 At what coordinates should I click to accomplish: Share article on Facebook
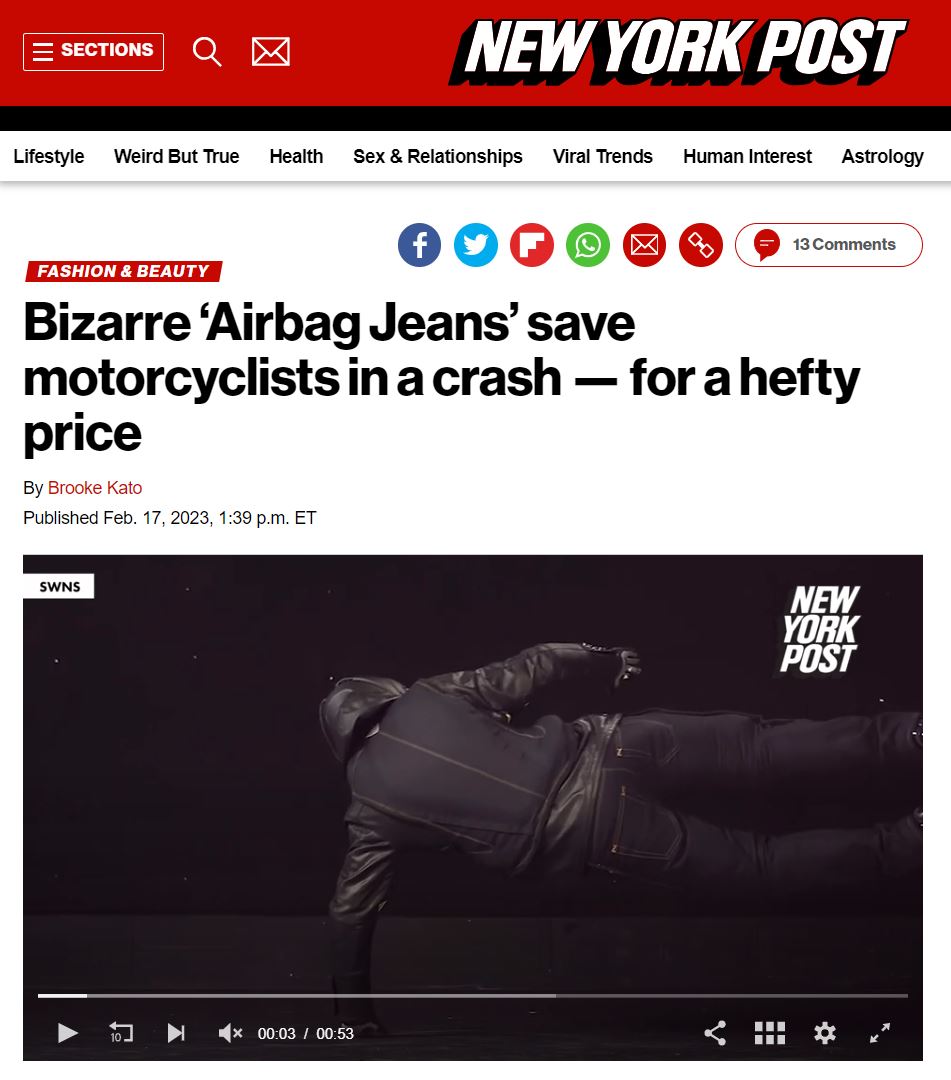coord(419,245)
